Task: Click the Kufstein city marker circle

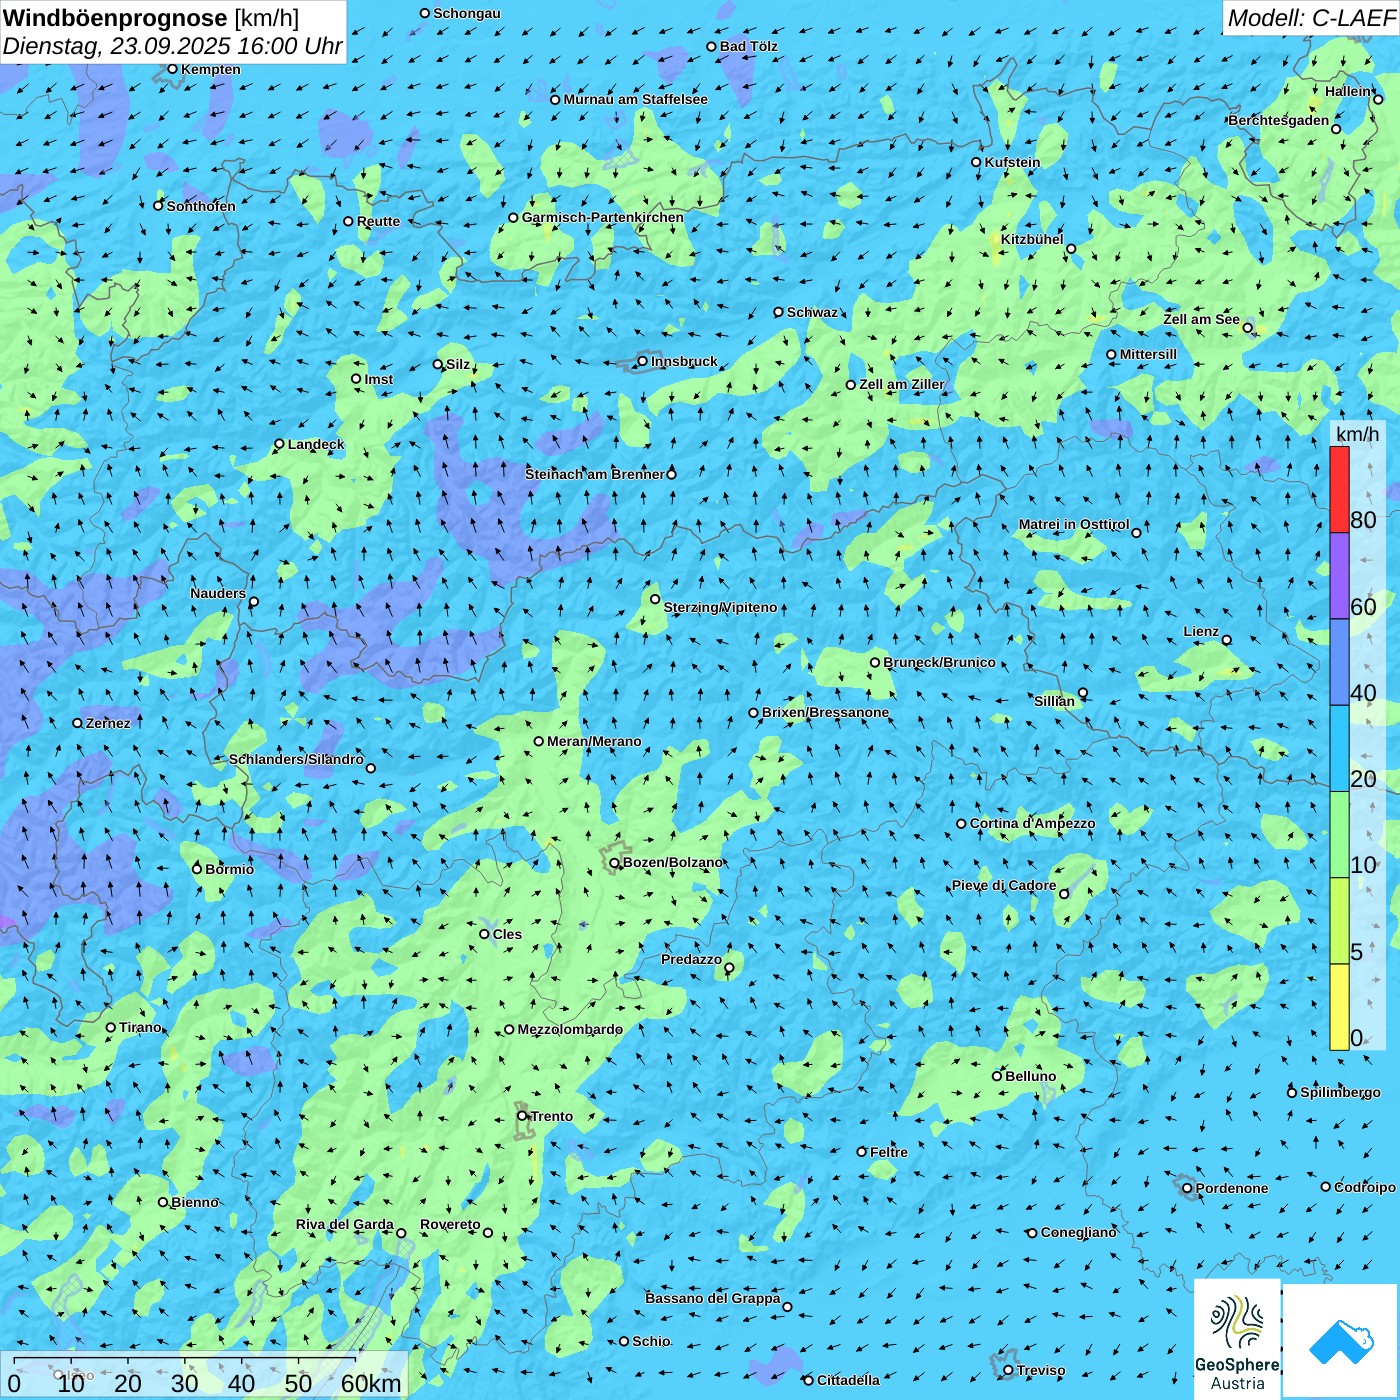Action: click(977, 162)
